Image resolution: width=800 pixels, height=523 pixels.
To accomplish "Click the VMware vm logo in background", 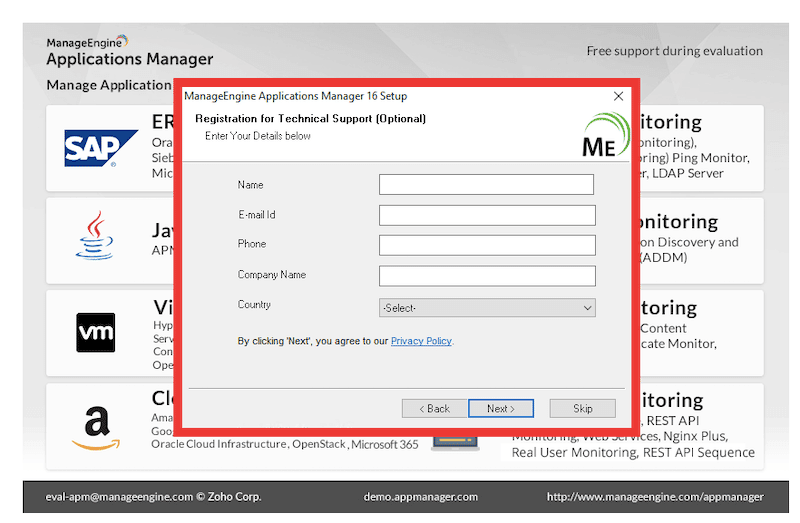I will pyautogui.click(x=95, y=332).
